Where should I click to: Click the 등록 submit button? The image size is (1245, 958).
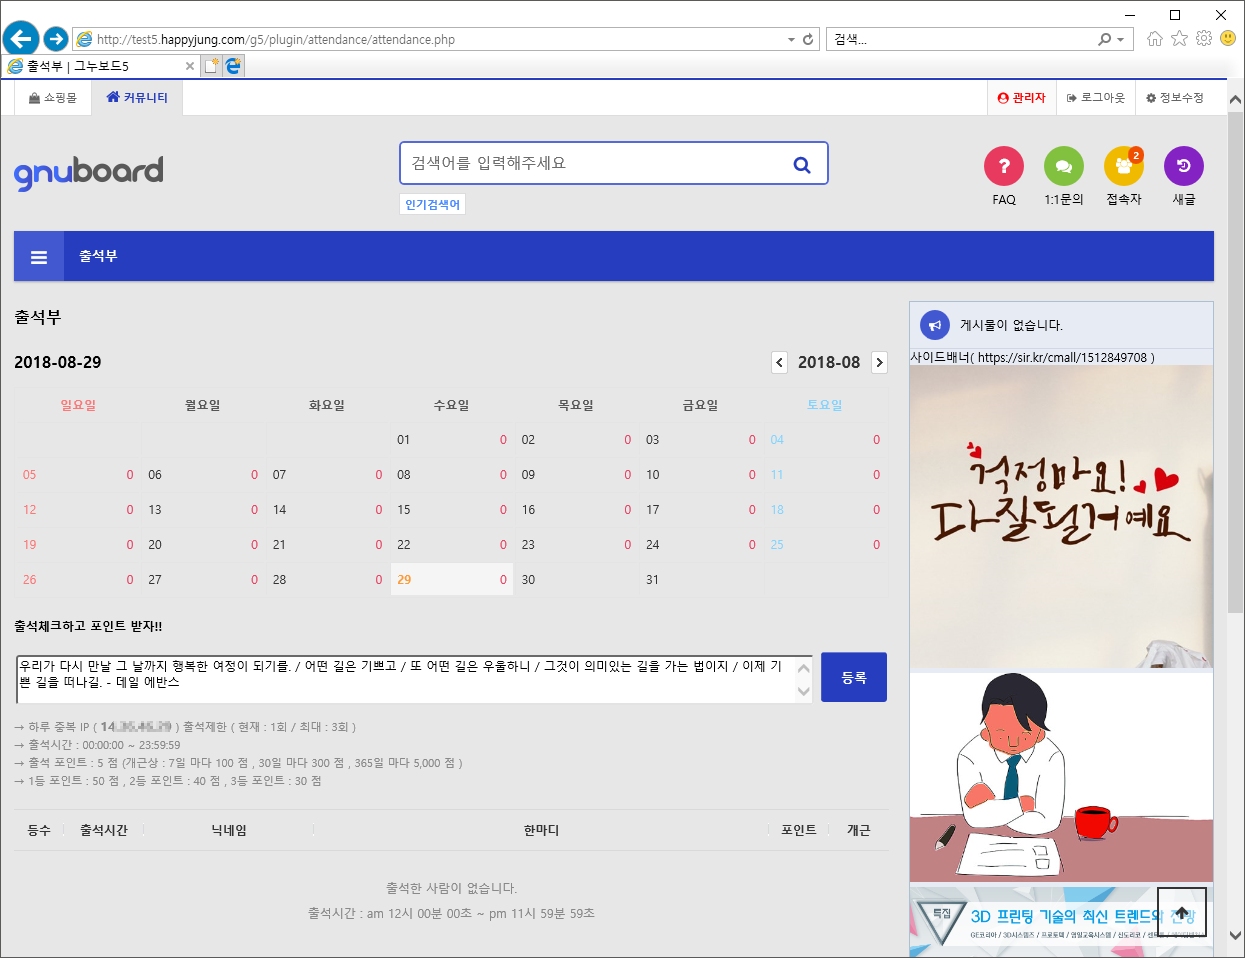(x=853, y=677)
